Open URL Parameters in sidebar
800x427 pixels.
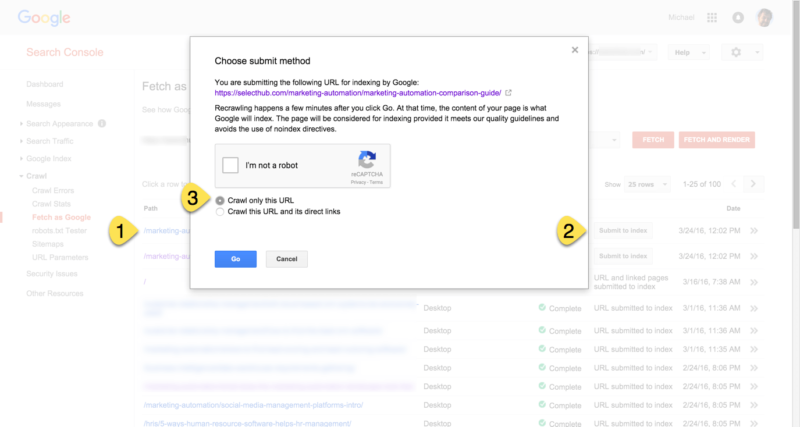point(60,257)
